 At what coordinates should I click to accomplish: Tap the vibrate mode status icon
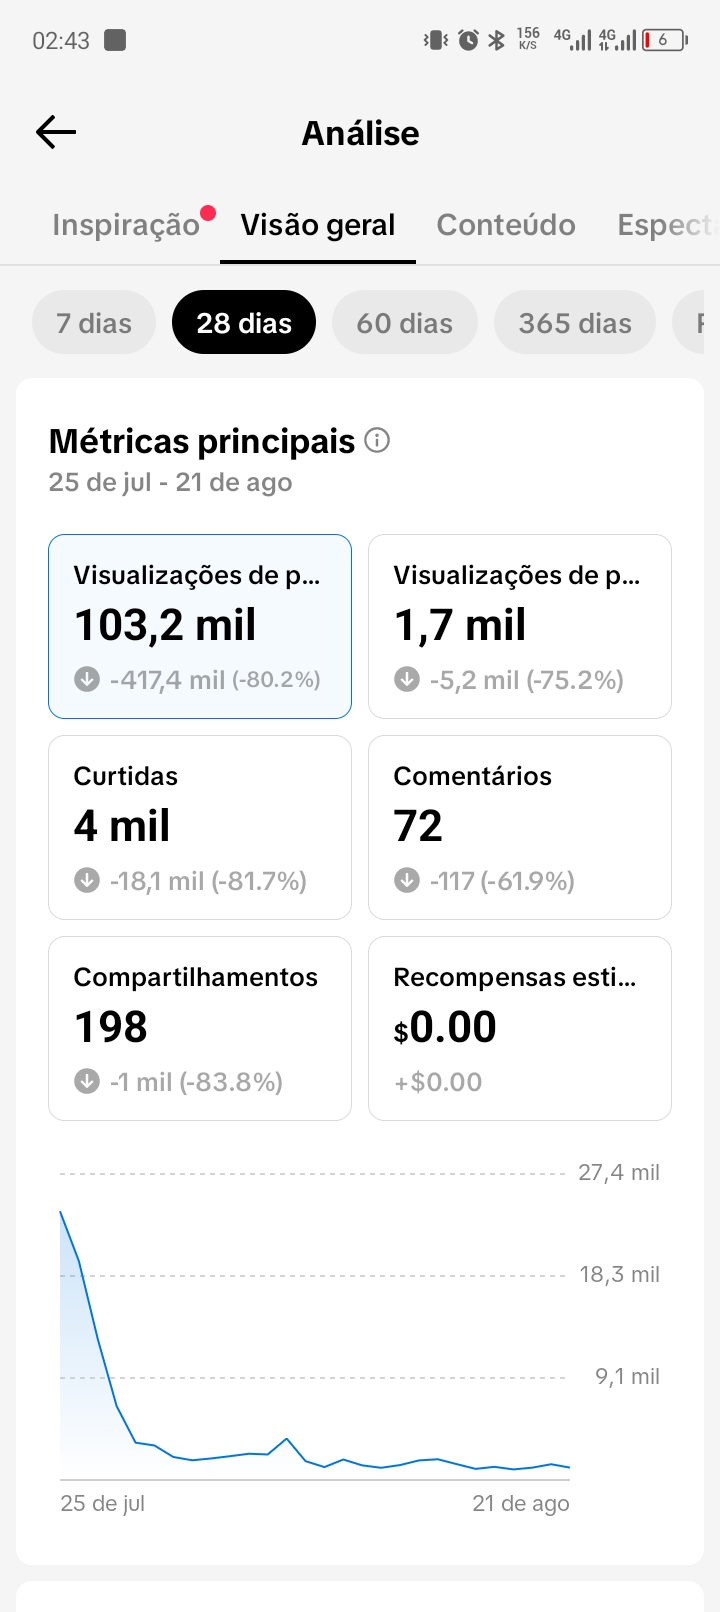tap(436, 40)
